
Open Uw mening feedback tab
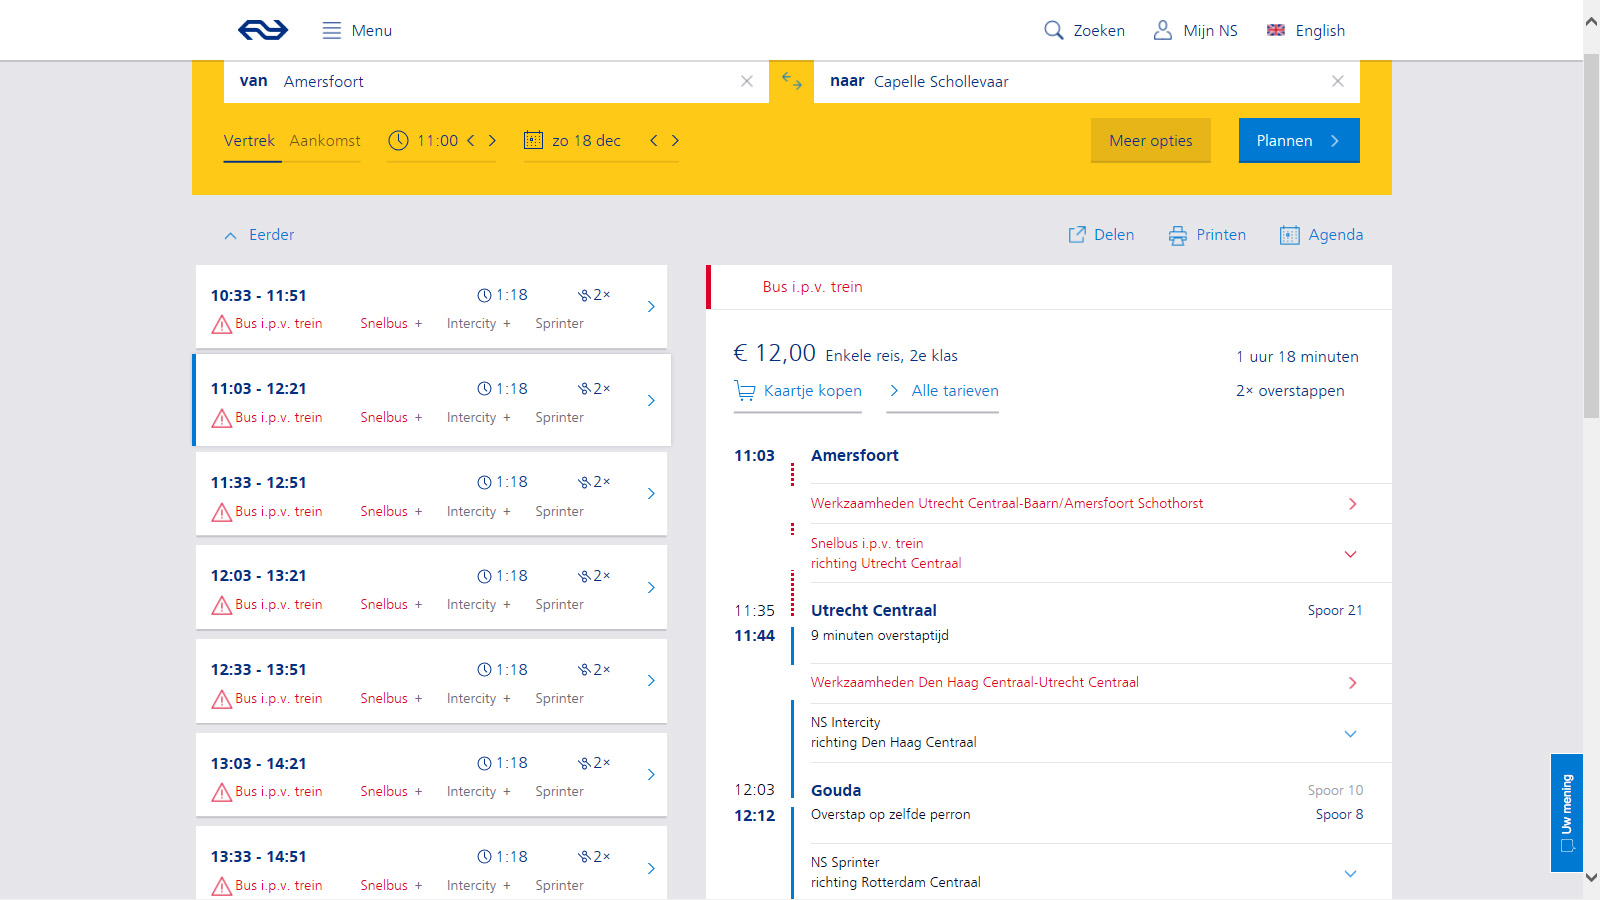coord(1567,813)
